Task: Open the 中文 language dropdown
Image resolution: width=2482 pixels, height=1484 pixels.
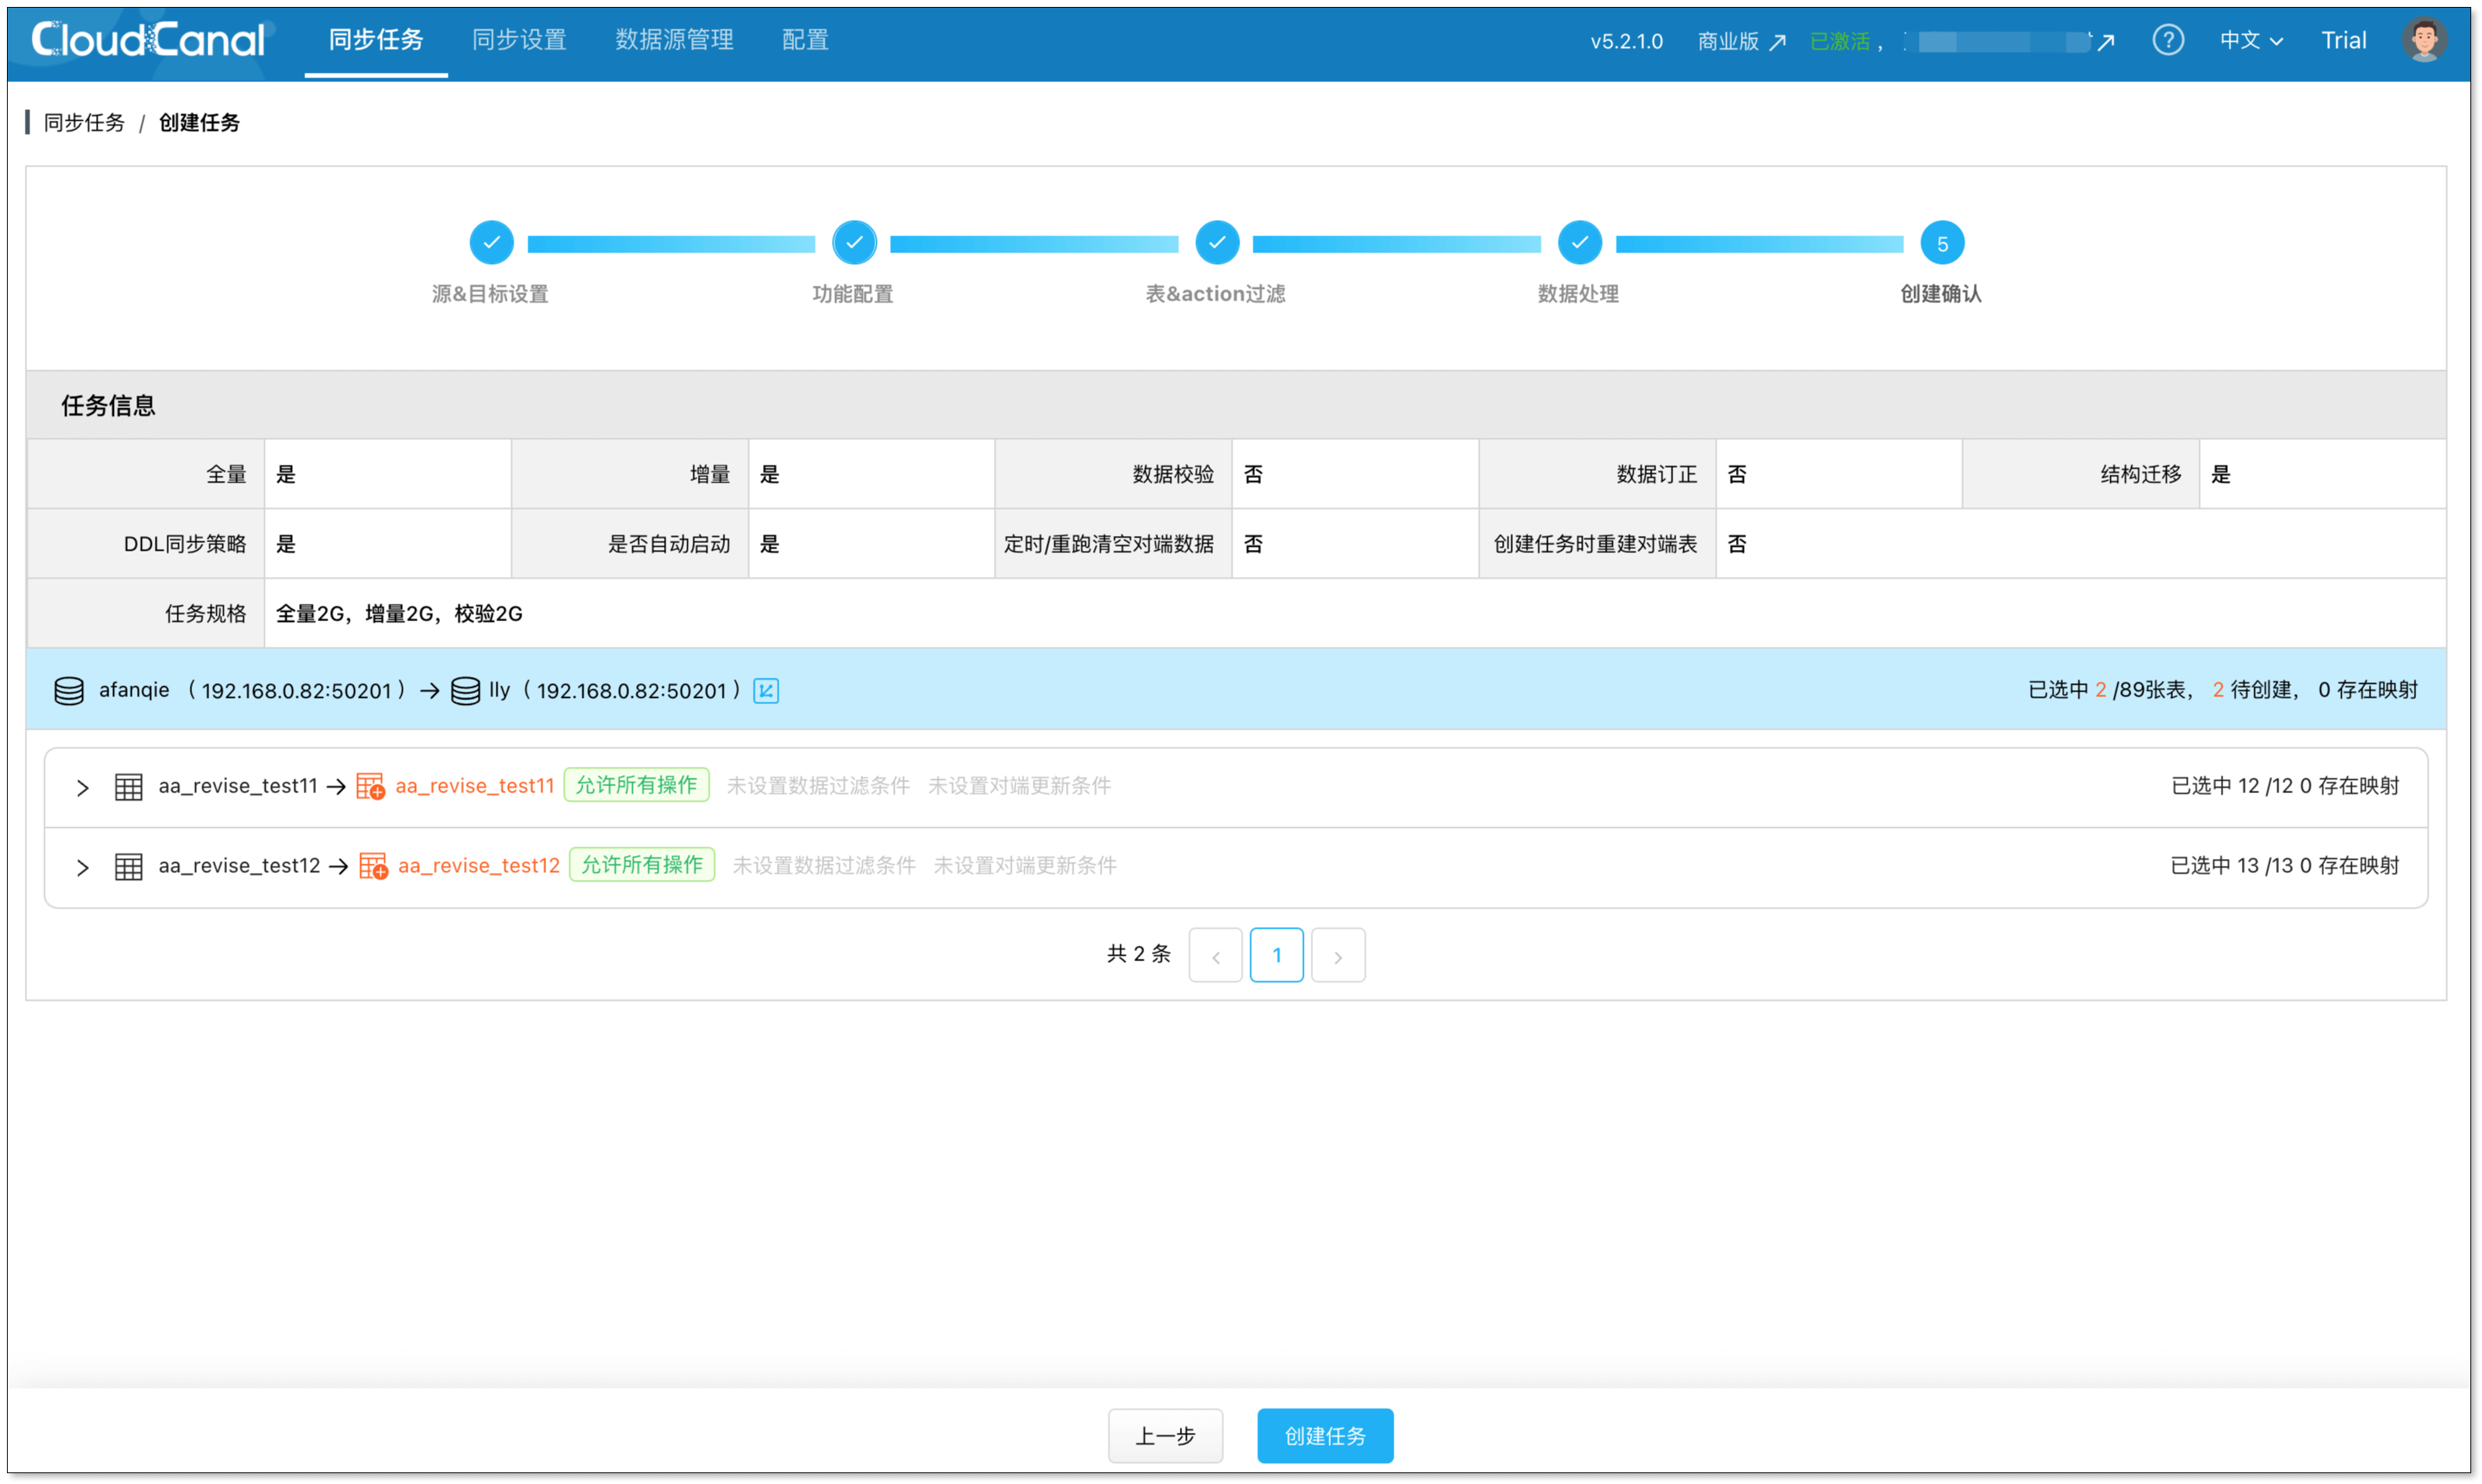Action: [2249, 39]
